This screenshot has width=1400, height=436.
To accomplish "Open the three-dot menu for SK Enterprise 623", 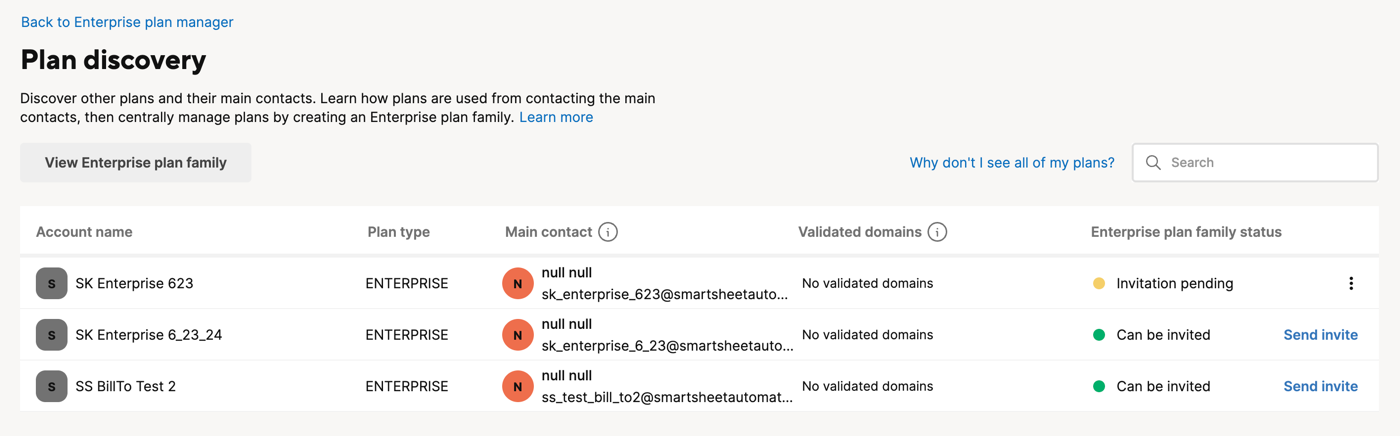I will point(1351,283).
